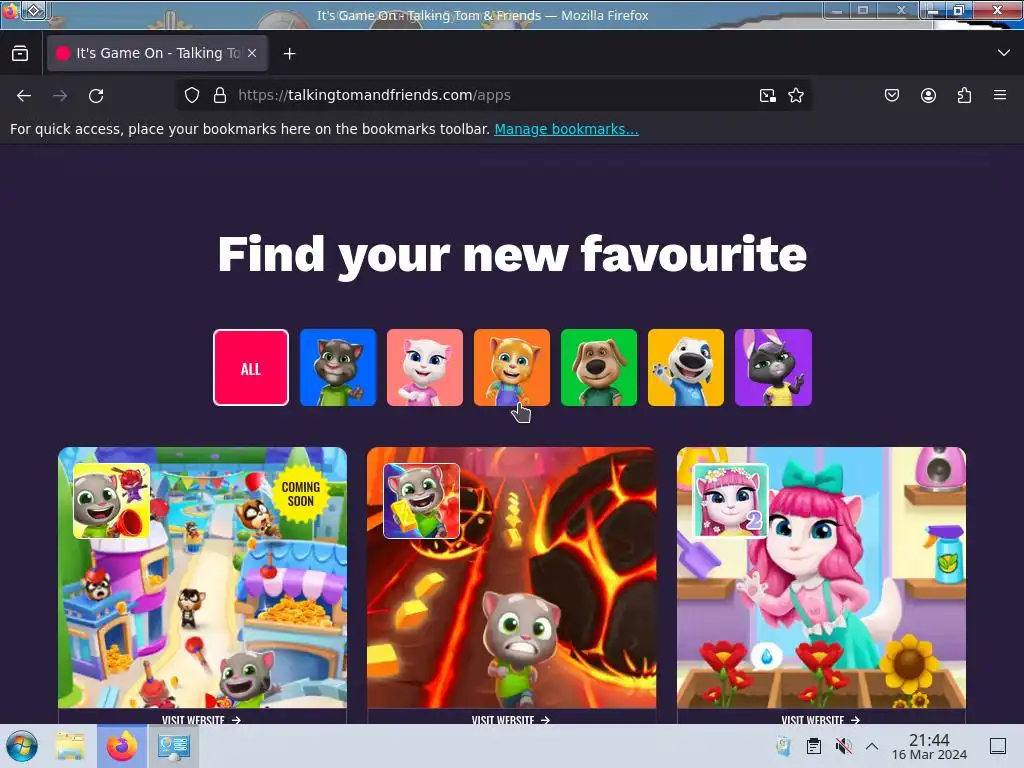Reload the current page
Viewport: 1024px width, 768px height.
tap(96, 95)
